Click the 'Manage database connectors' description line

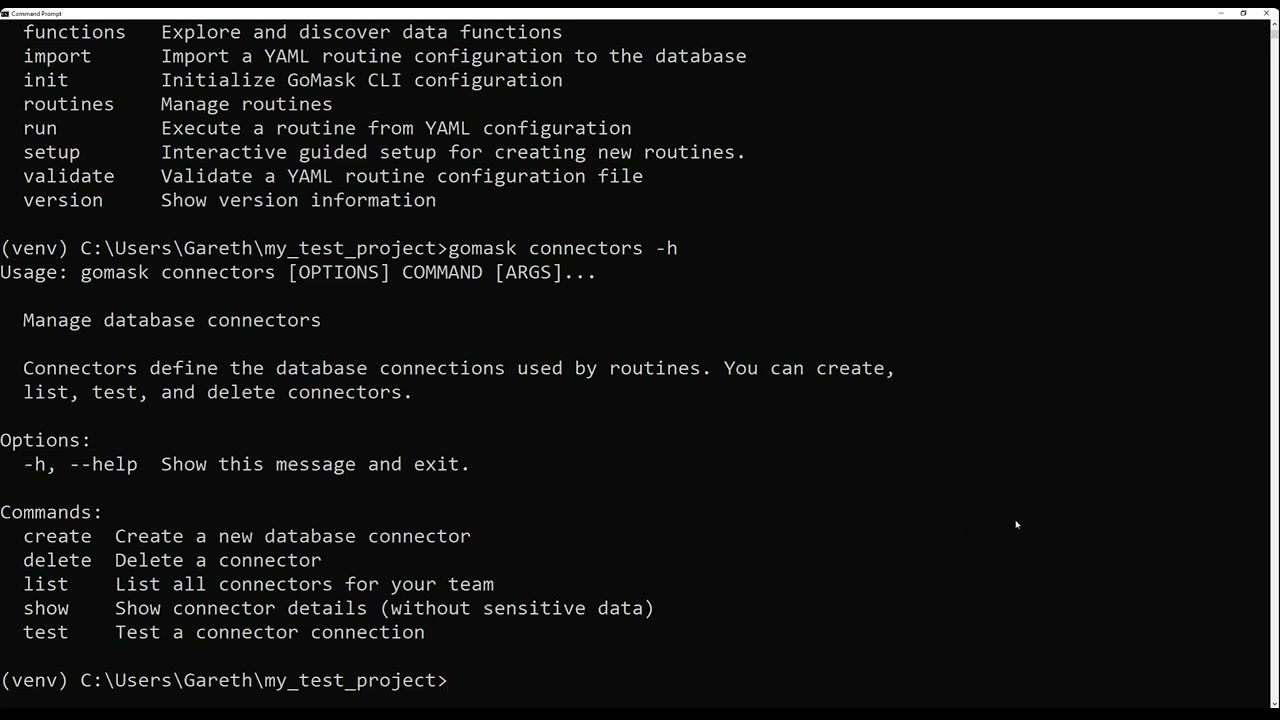[172, 321]
